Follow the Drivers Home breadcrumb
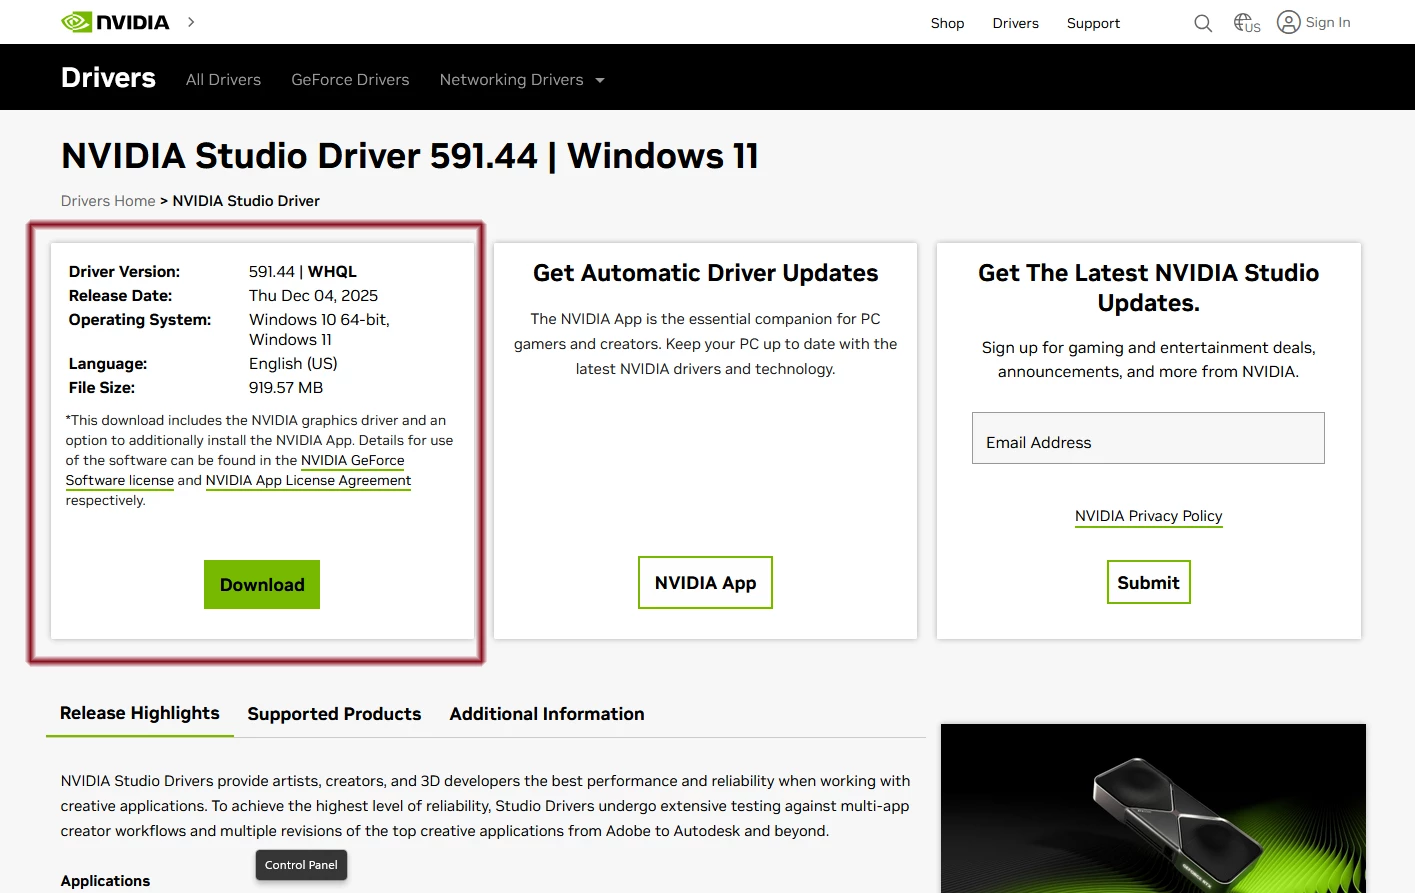 pos(108,201)
